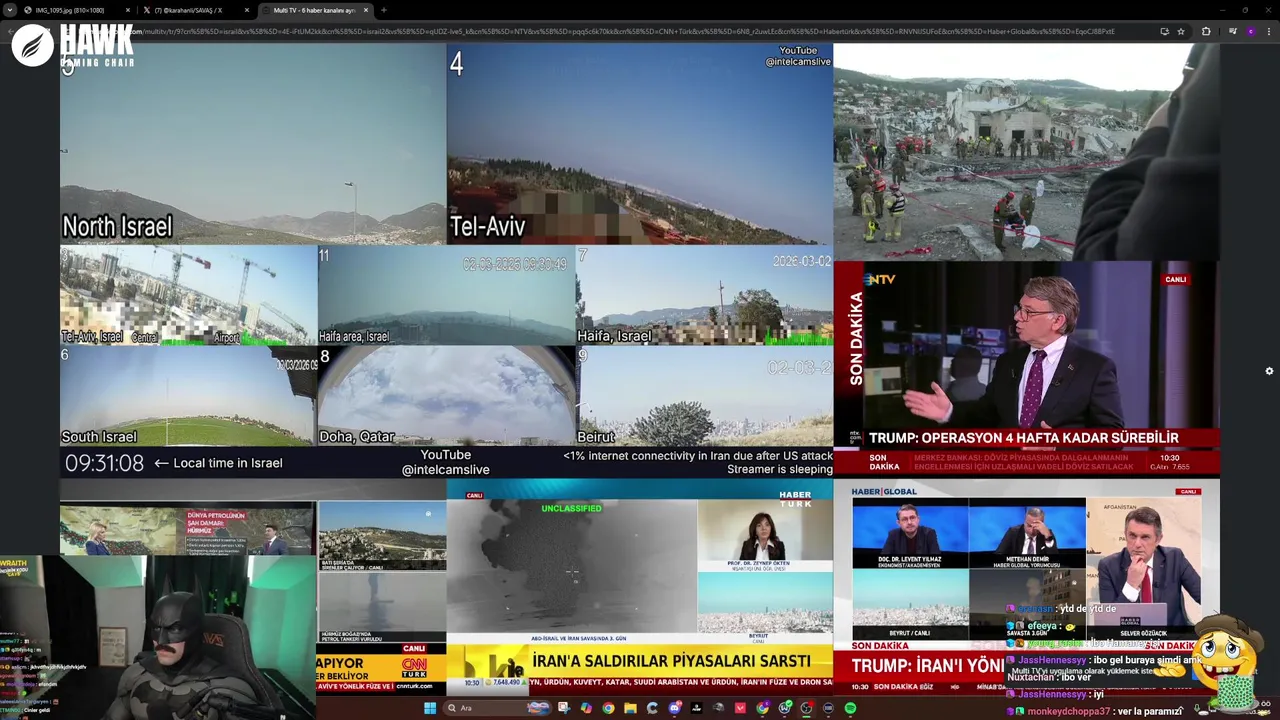Click the streamer's Batman webcam overlay
Image resolution: width=1280 pixels, height=720 pixels.
tap(158, 637)
